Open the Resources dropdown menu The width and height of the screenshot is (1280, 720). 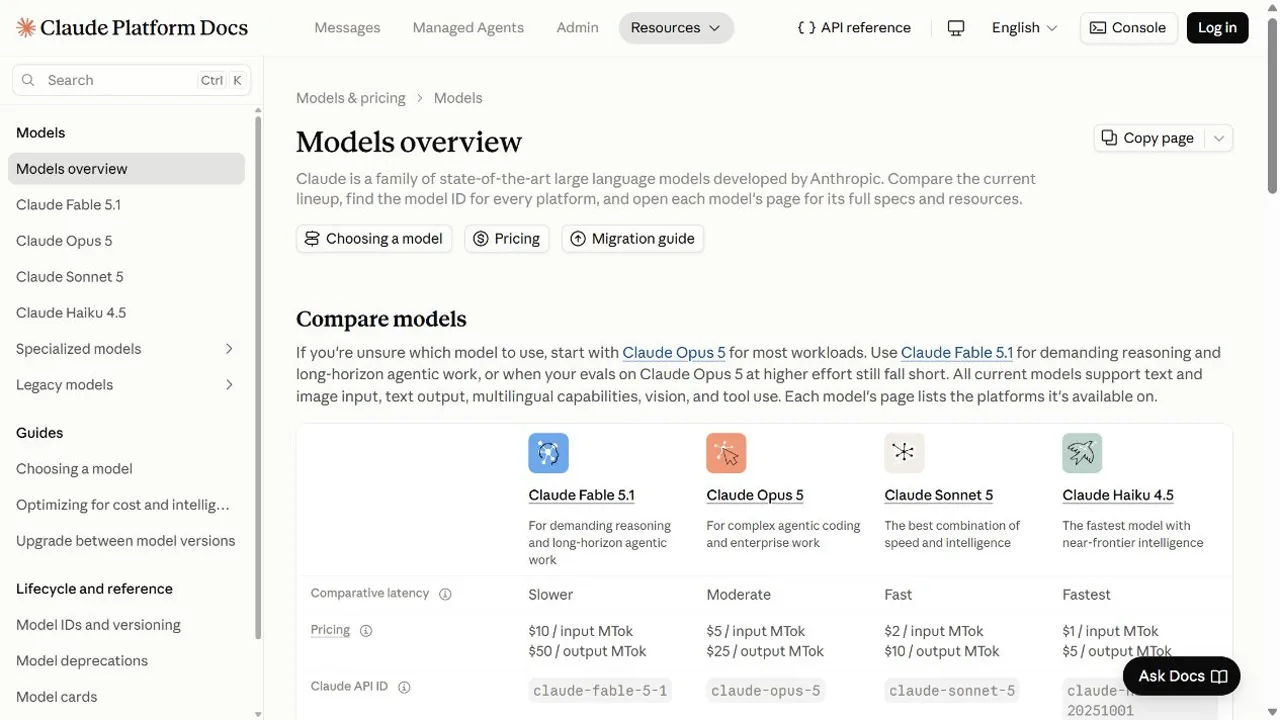click(676, 28)
